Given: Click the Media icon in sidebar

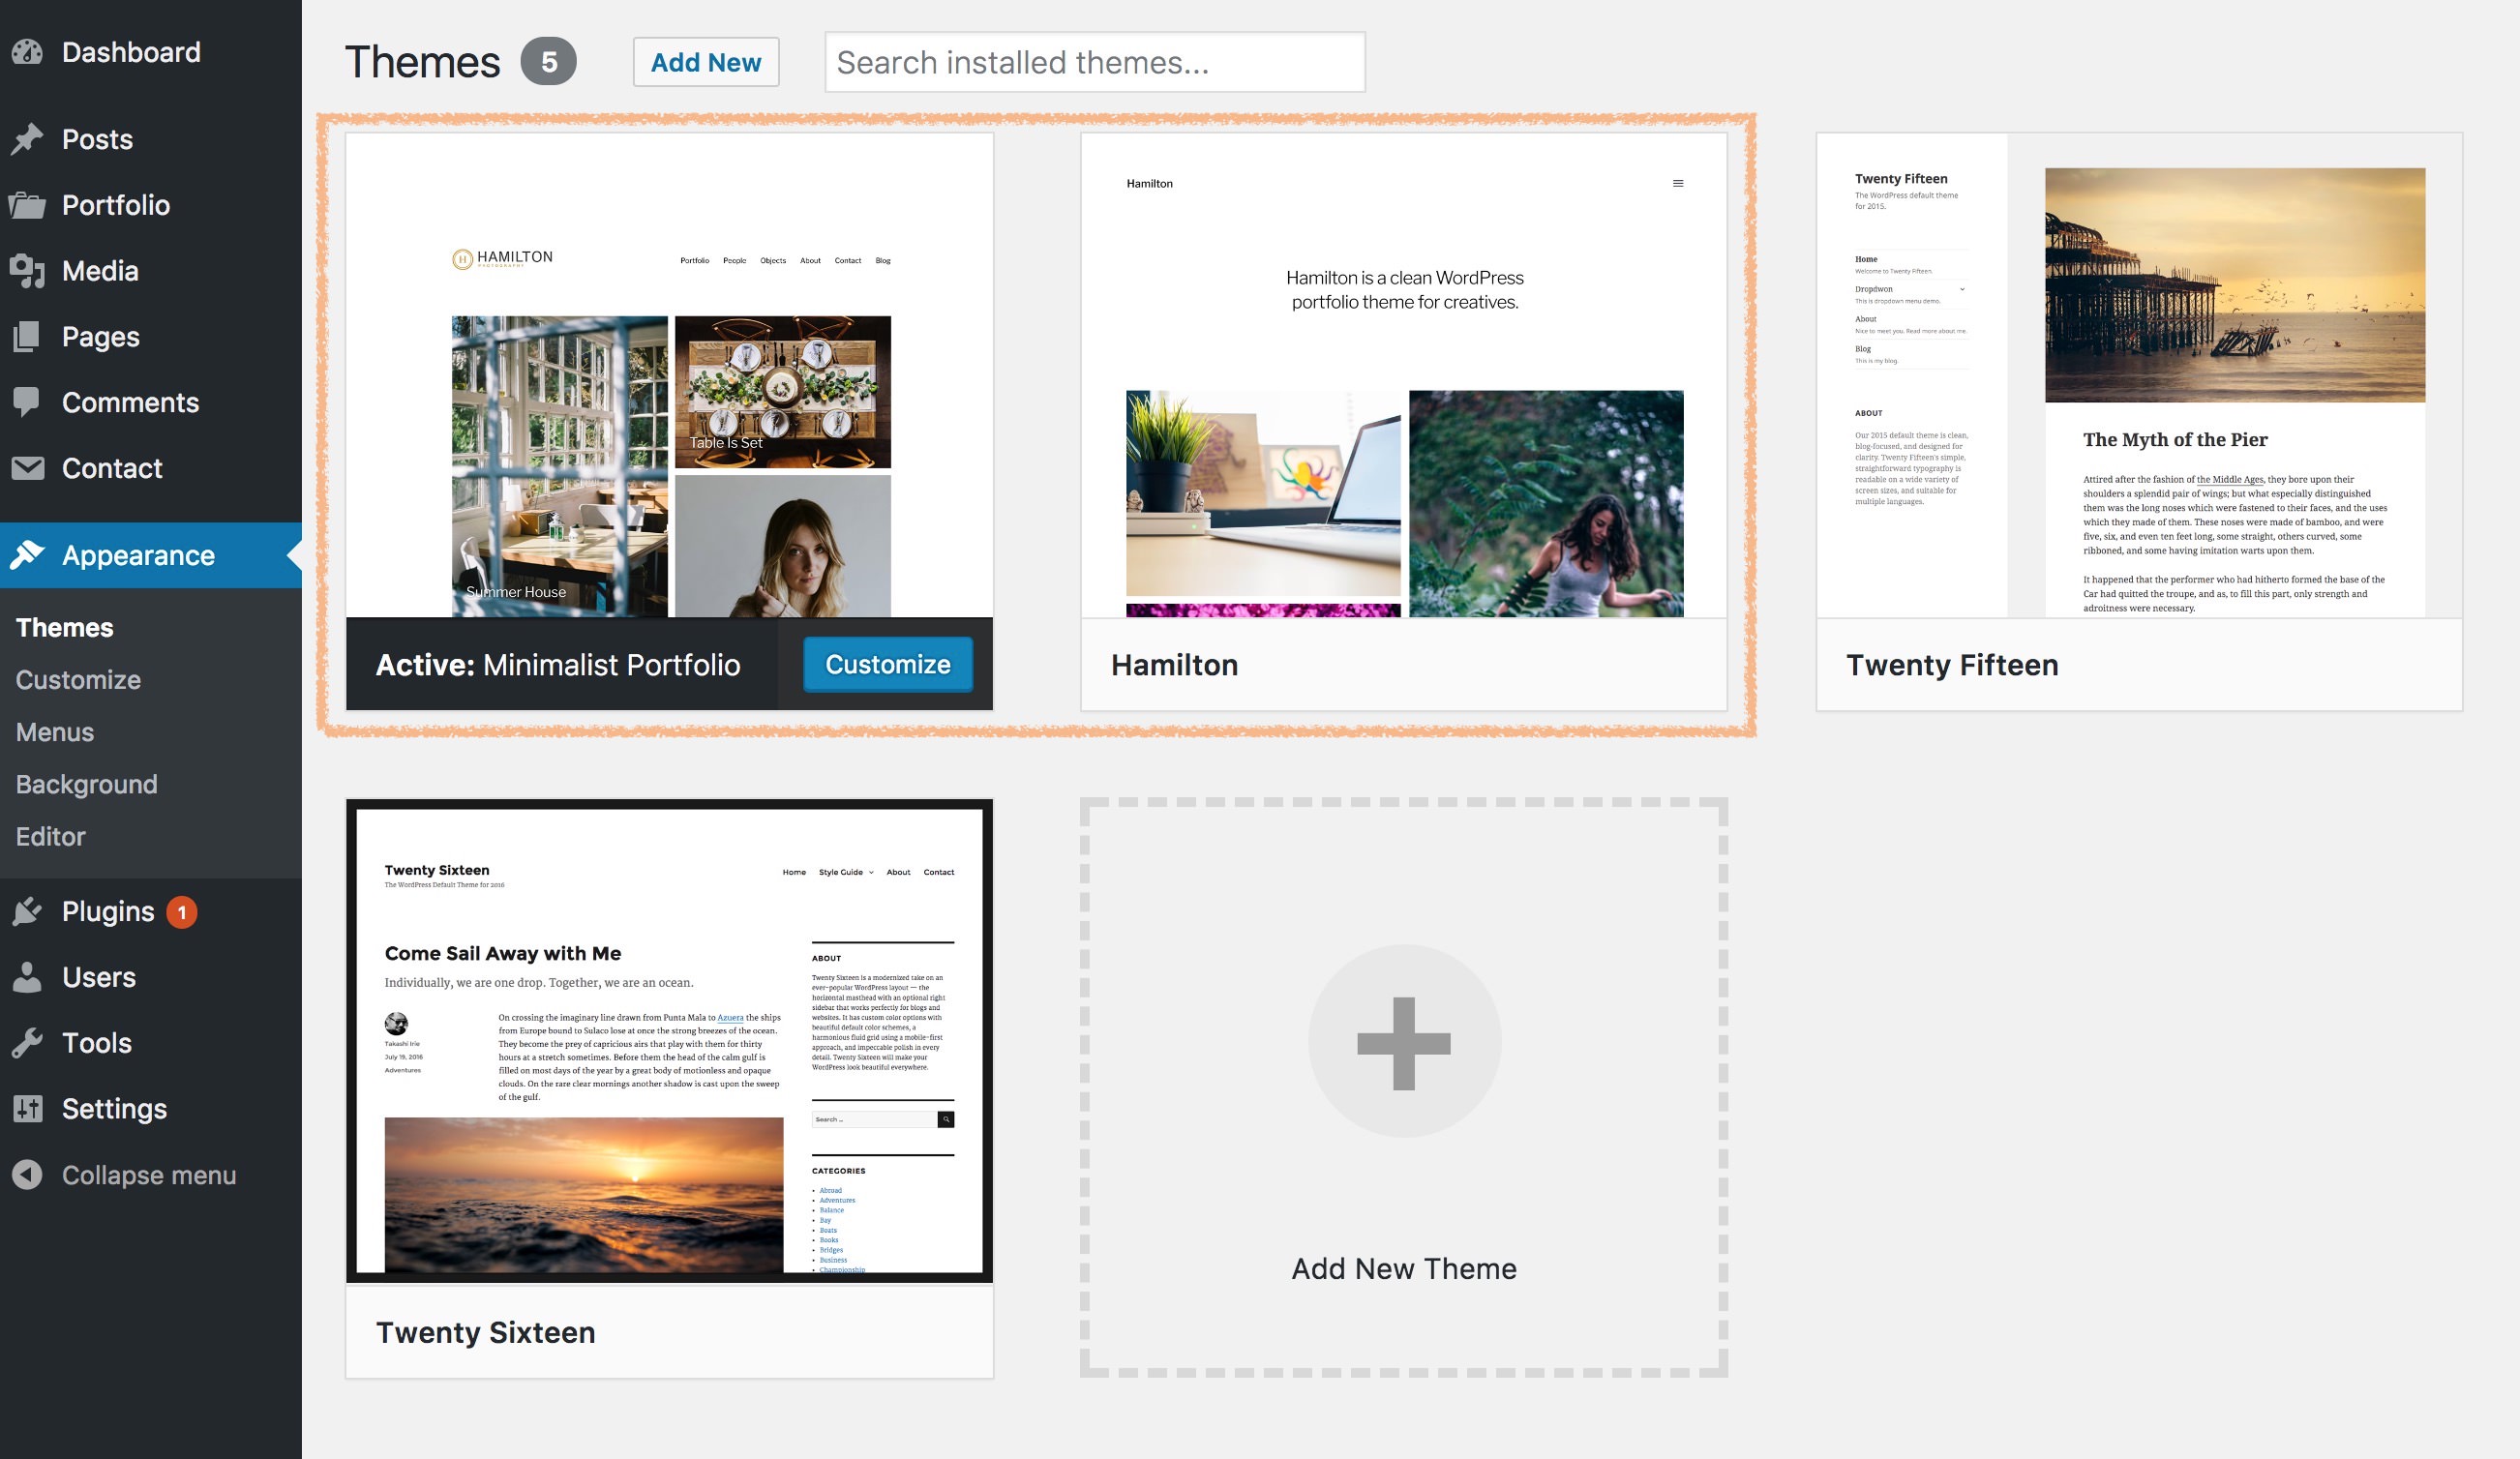Looking at the screenshot, I should tap(28, 271).
